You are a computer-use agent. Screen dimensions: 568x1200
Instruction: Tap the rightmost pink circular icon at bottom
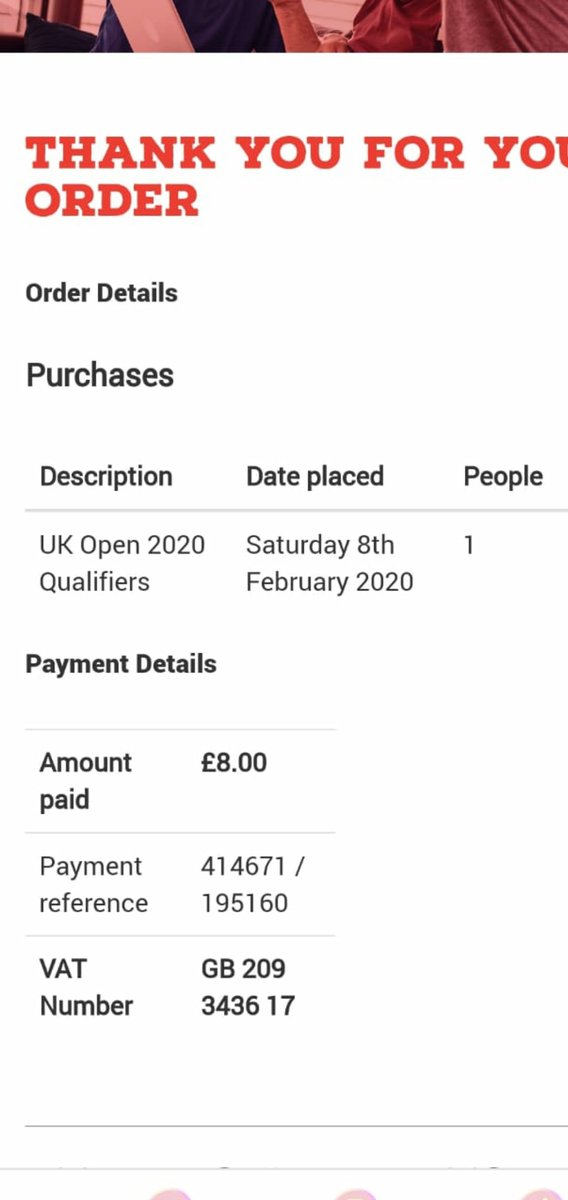coord(542,1194)
